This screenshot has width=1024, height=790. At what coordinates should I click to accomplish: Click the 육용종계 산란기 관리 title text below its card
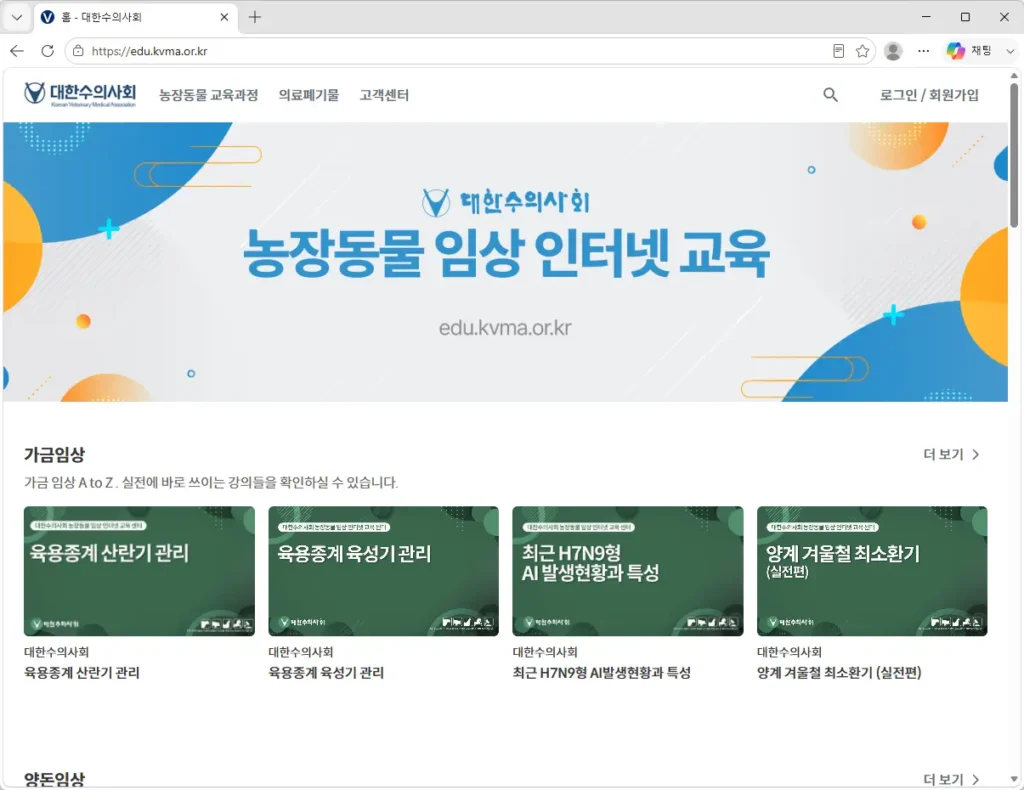point(82,672)
